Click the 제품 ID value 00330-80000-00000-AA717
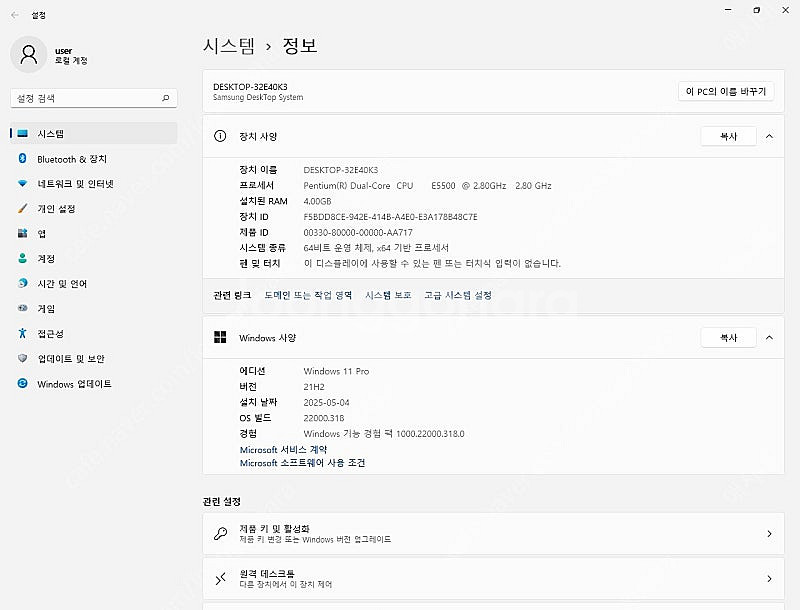800x610 pixels. (x=358, y=232)
